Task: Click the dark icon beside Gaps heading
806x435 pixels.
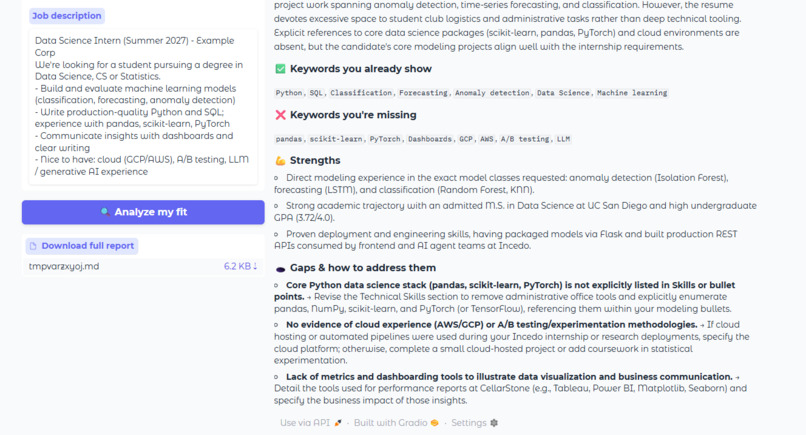Action: [x=280, y=268]
